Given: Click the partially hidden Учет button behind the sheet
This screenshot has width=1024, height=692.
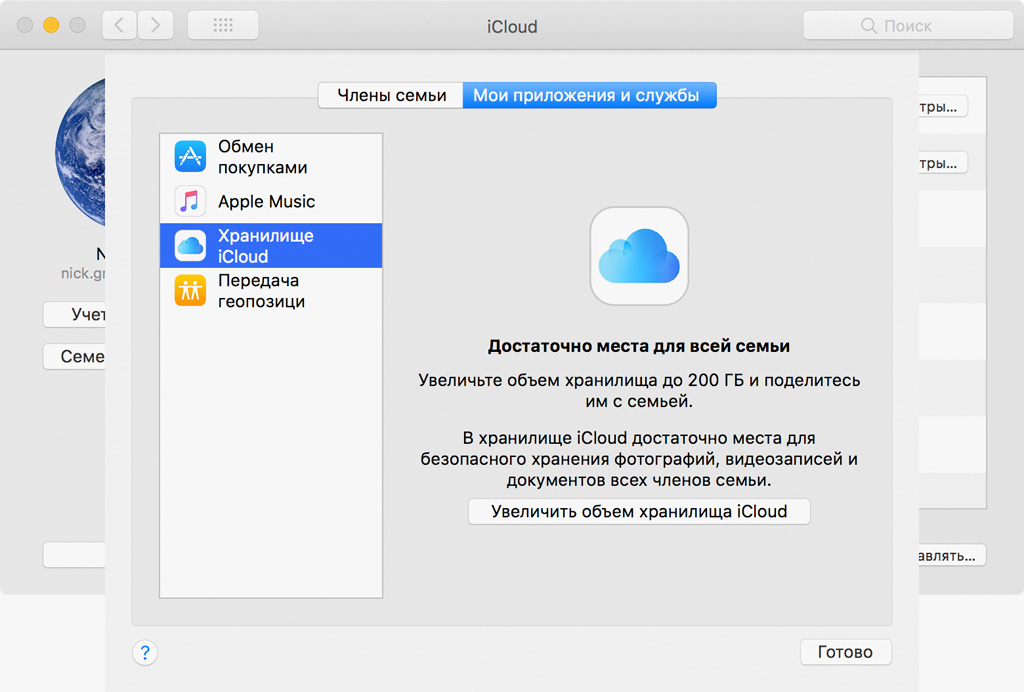Looking at the screenshot, I should (74, 314).
